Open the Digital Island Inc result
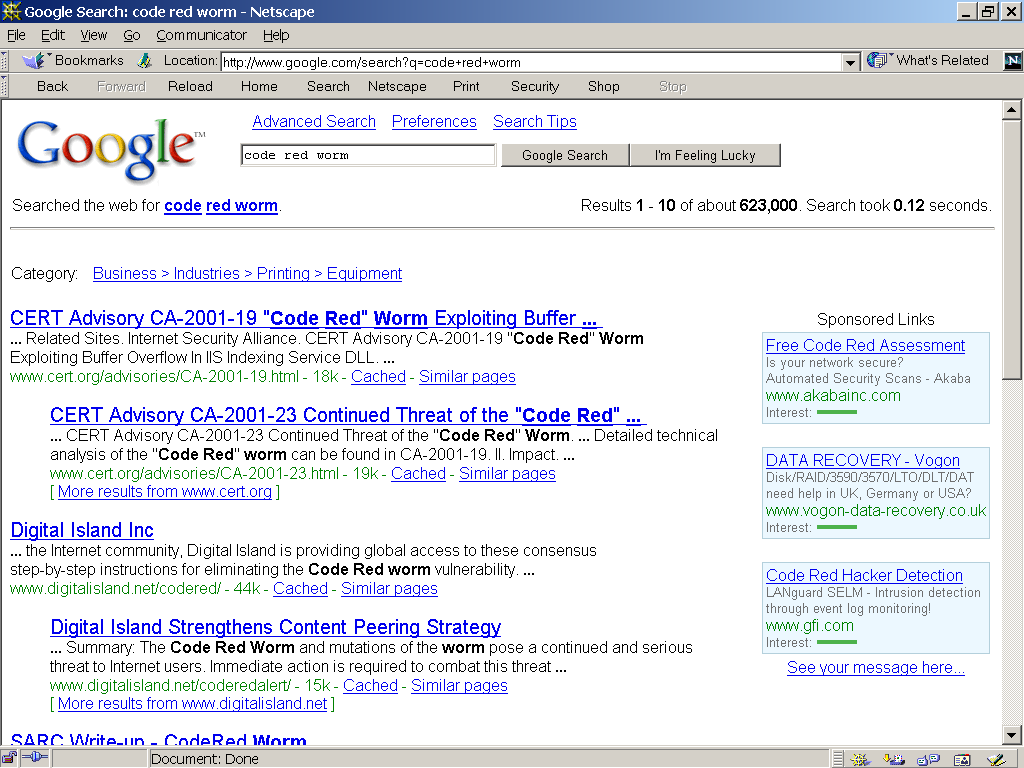 pos(82,530)
